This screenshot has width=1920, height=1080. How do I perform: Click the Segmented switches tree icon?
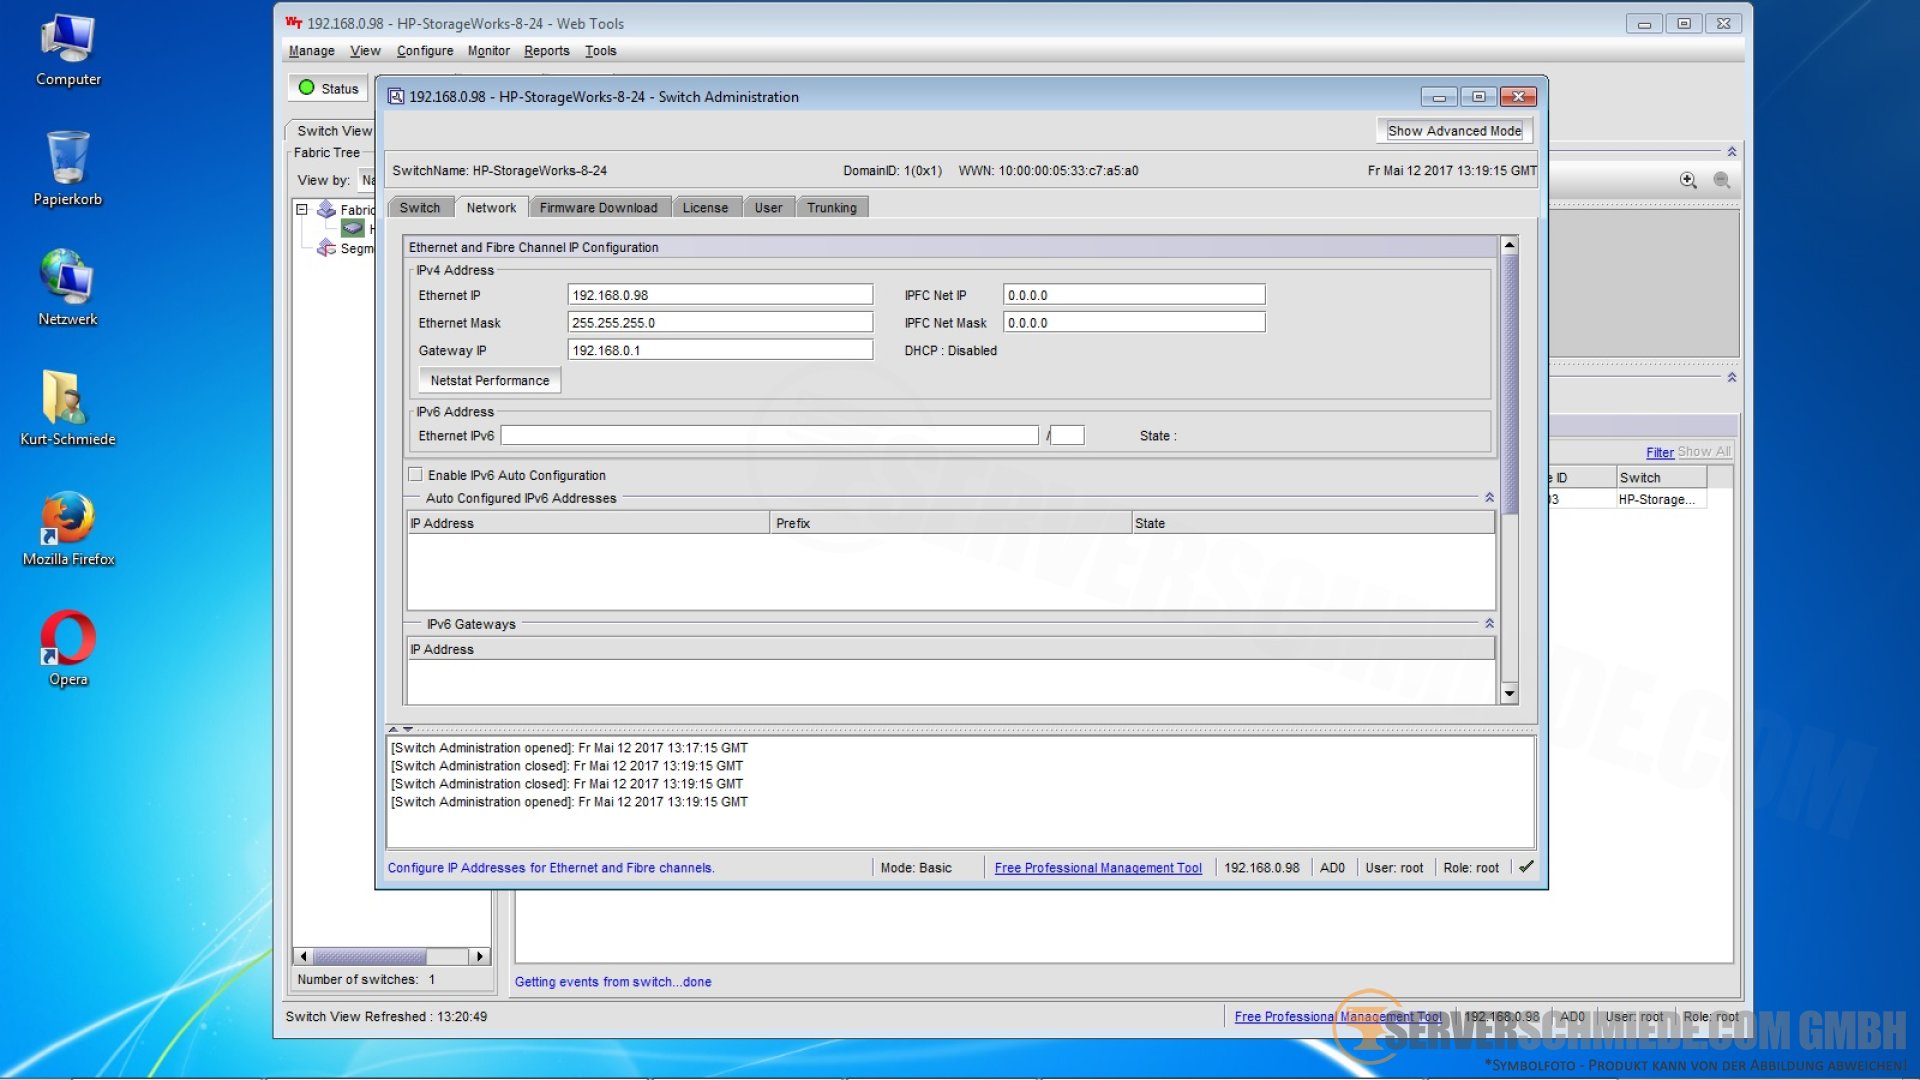(x=326, y=248)
